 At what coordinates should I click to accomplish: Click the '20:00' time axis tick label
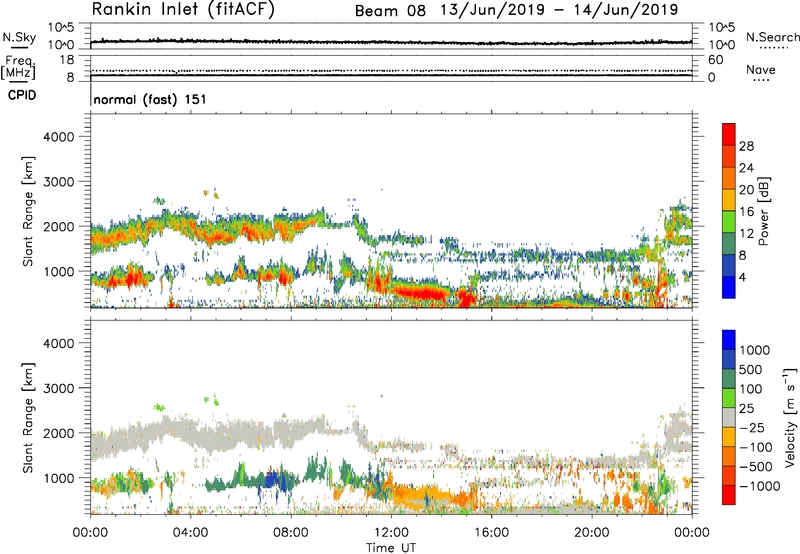click(592, 533)
